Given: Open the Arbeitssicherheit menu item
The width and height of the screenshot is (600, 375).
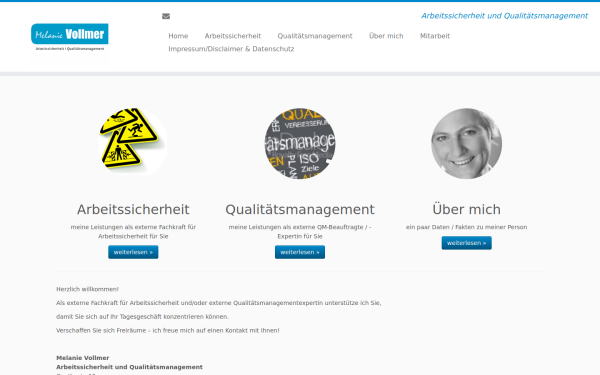Looking at the screenshot, I should pyautogui.click(x=233, y=36).
